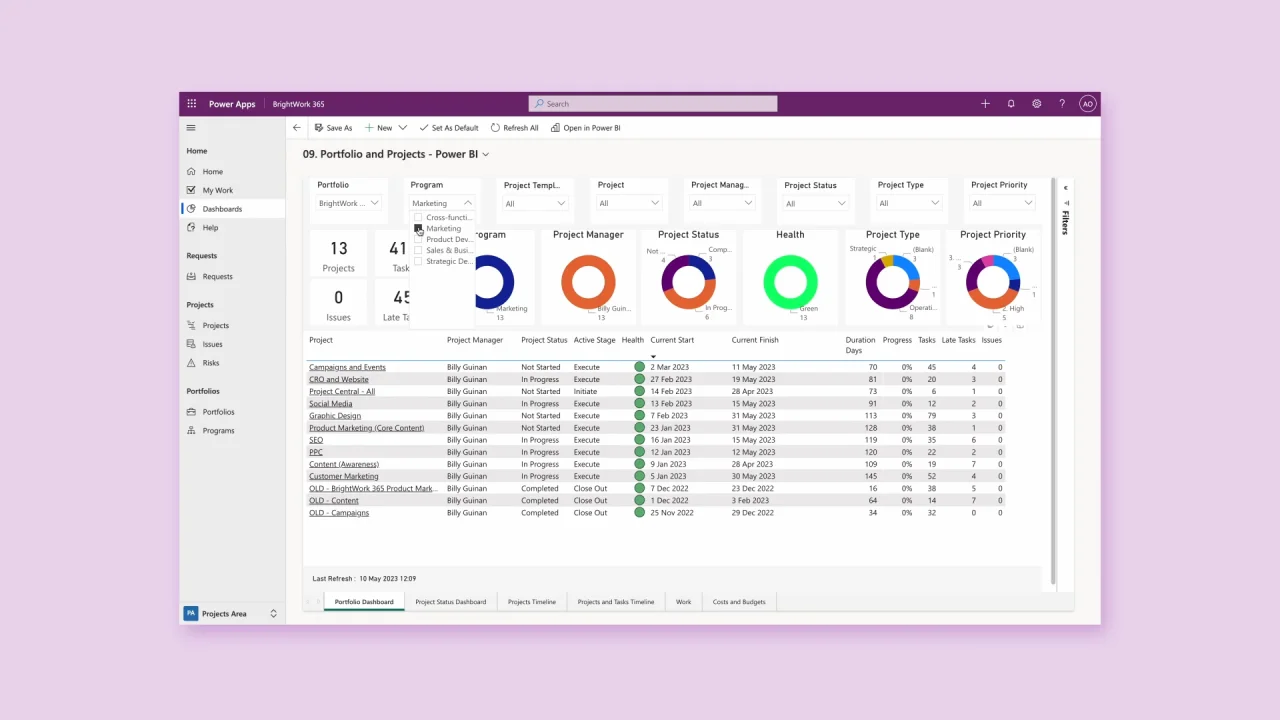Image resolution: width=1280 pixels, height=720 pixels.
Task: Expand the dashboard title chevron
Action: [x=486, y=155]
